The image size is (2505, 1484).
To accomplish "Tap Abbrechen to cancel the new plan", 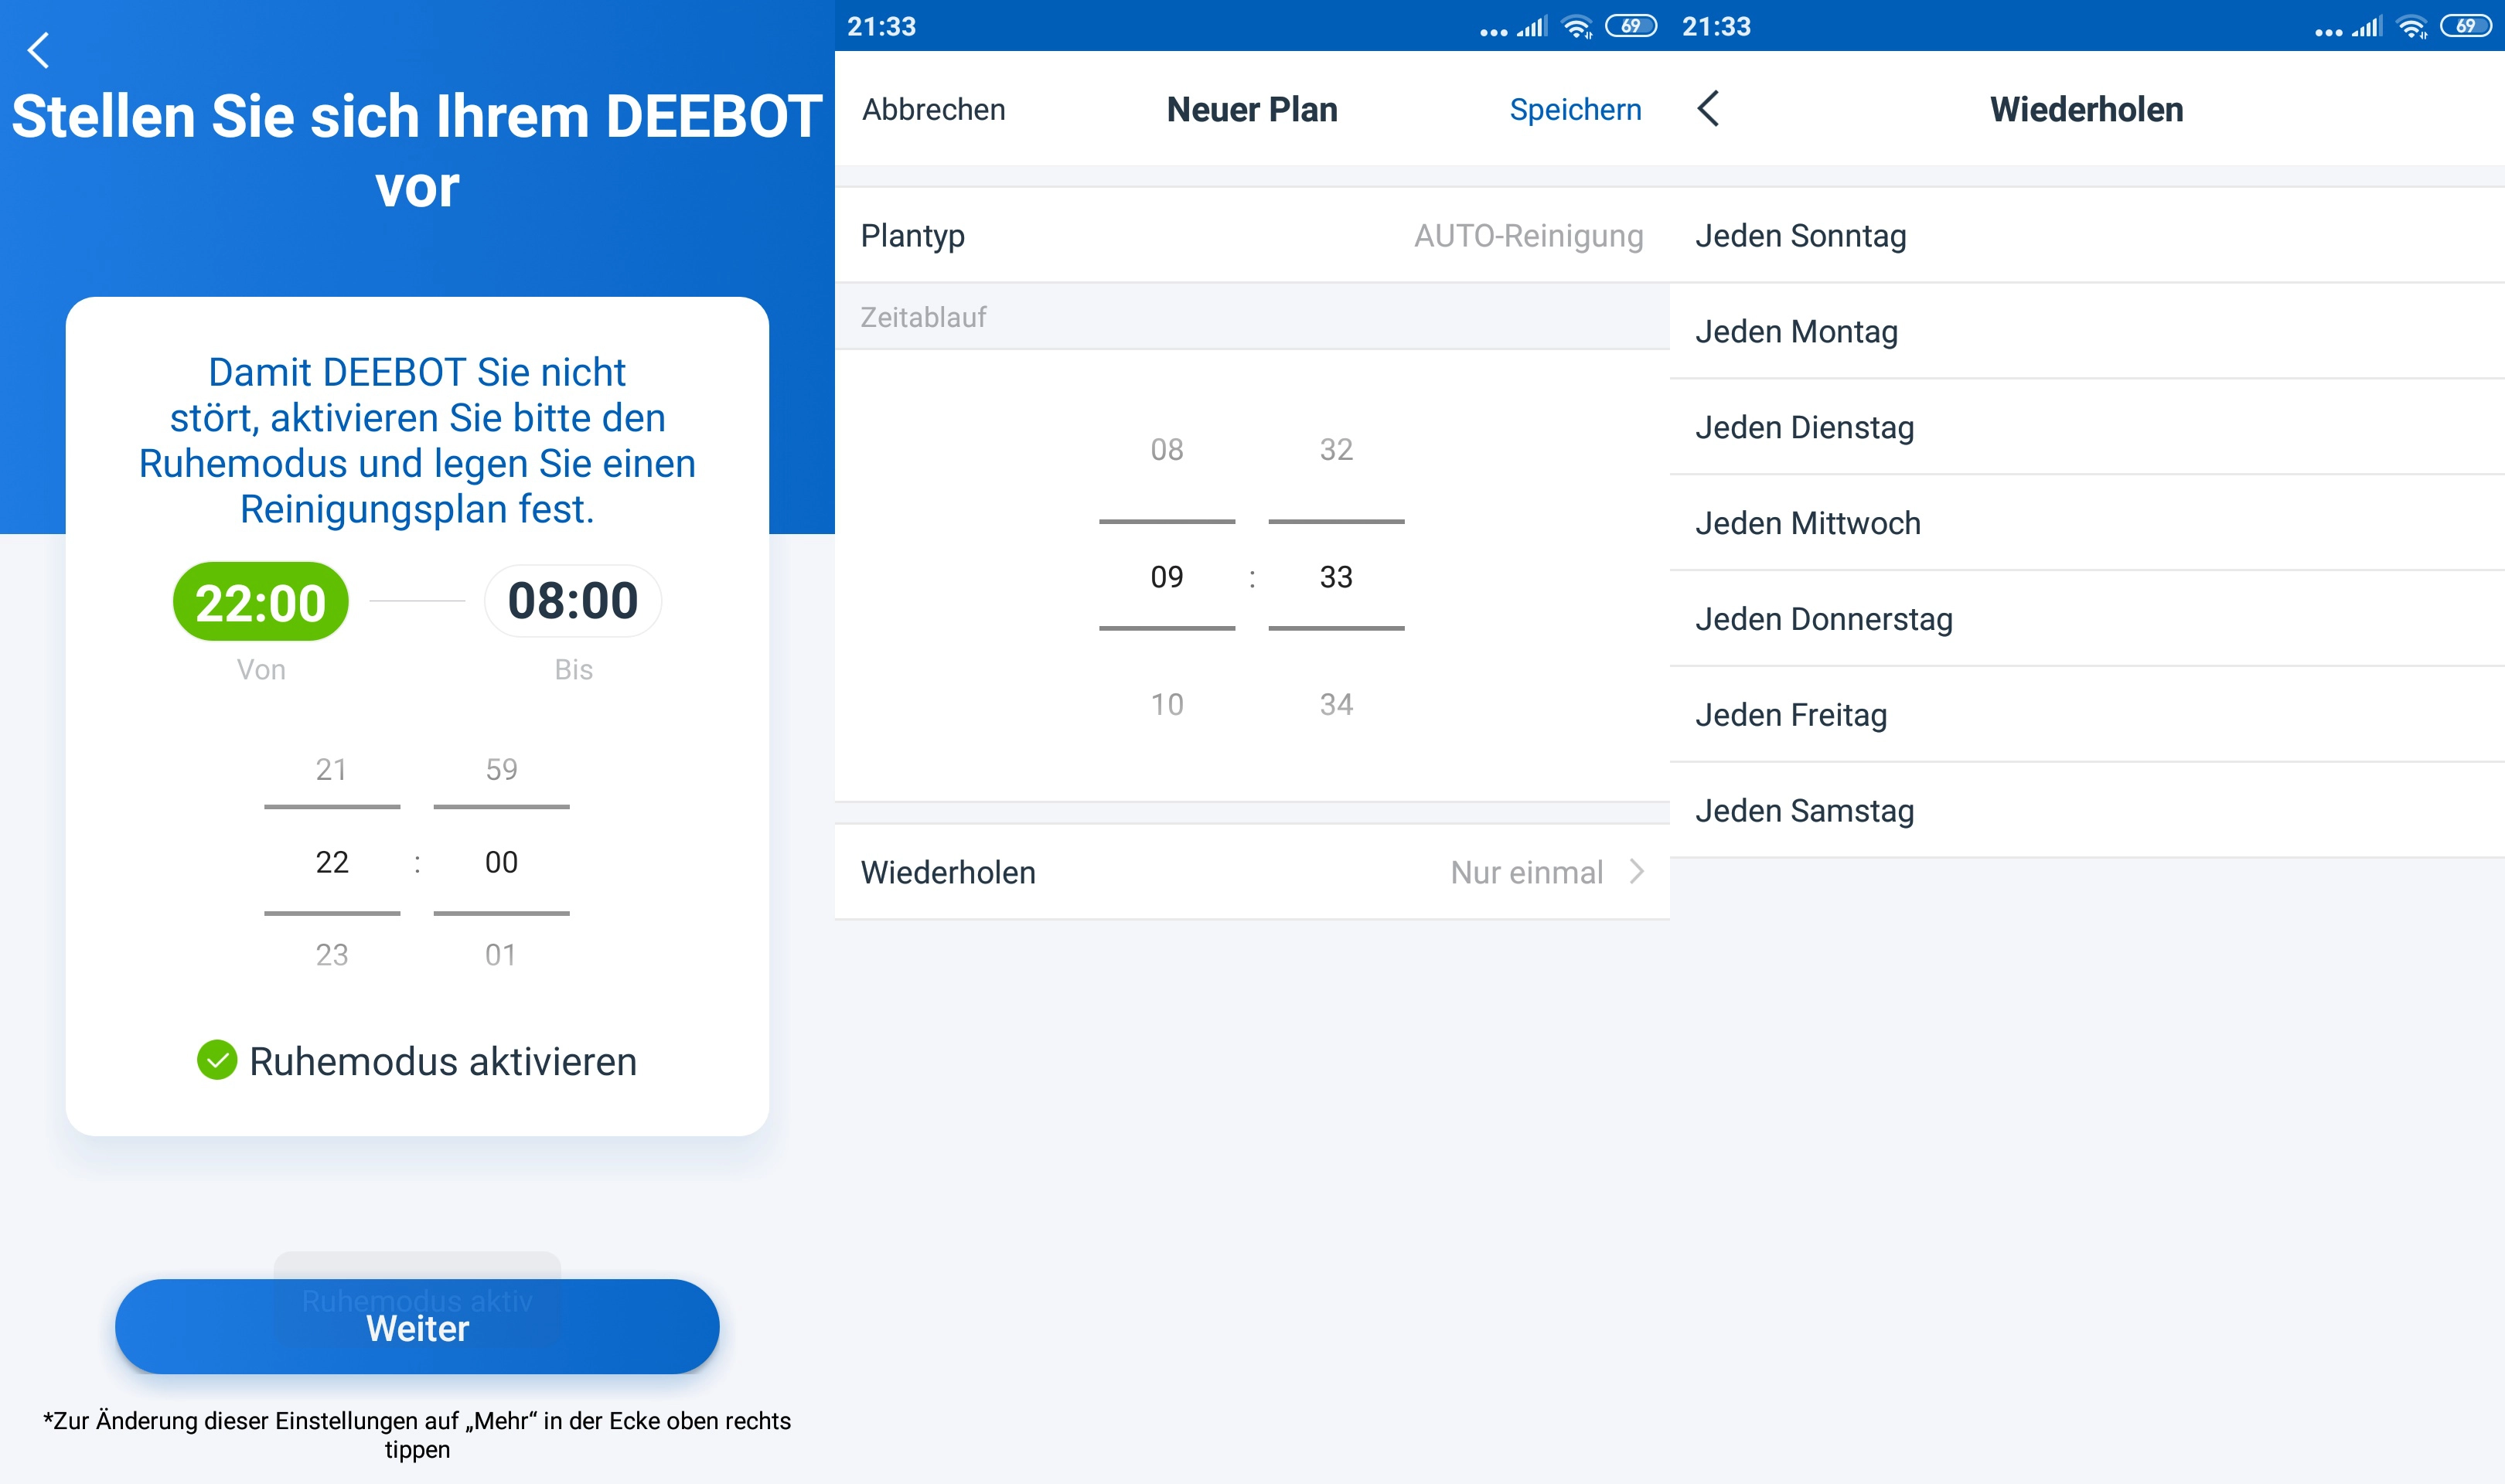I will tap(934, 109).
